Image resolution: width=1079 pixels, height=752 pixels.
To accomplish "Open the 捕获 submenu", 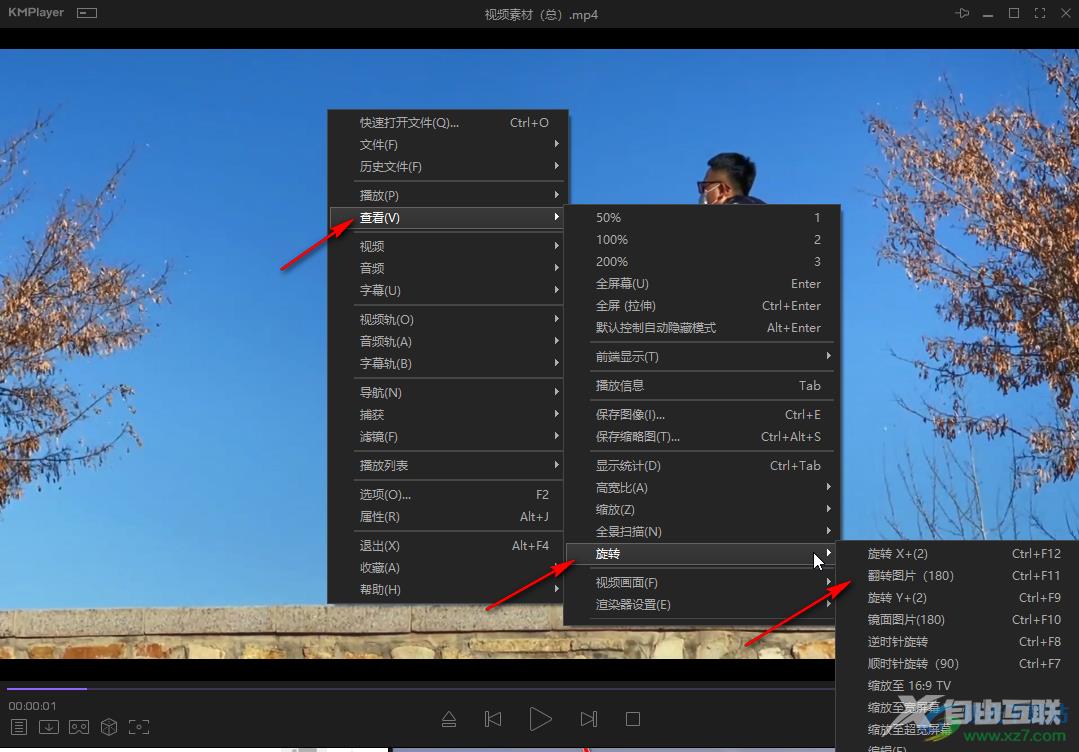I will tap(446, 414).
